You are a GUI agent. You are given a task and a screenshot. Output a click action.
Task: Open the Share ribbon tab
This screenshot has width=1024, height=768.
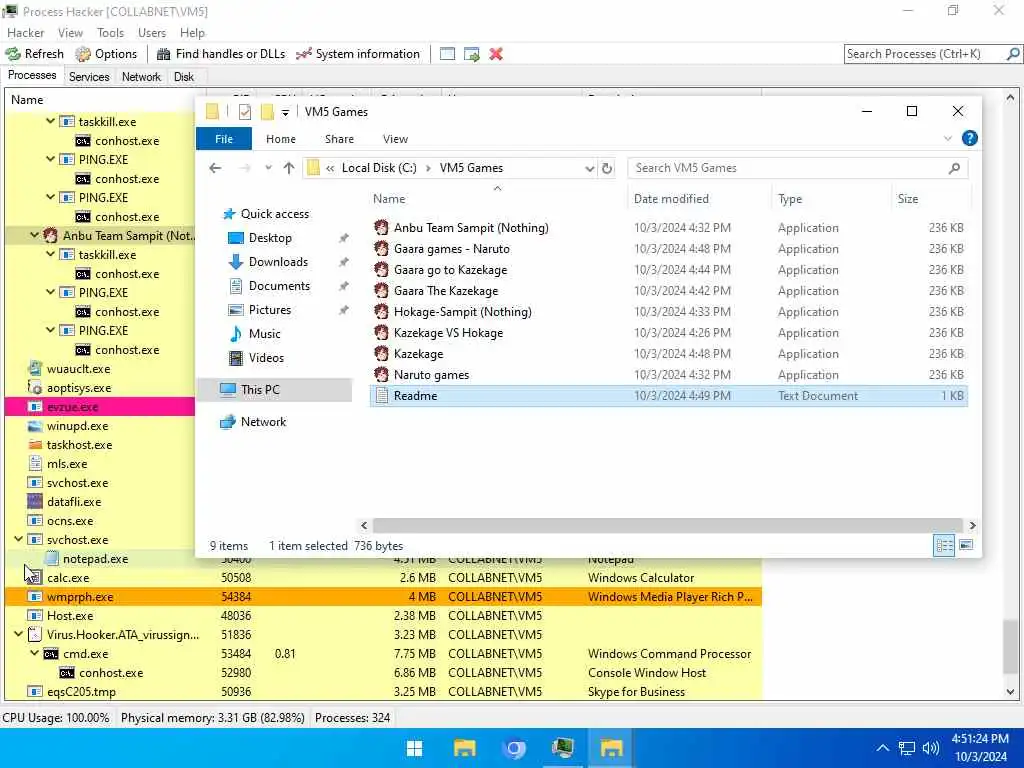339,139
